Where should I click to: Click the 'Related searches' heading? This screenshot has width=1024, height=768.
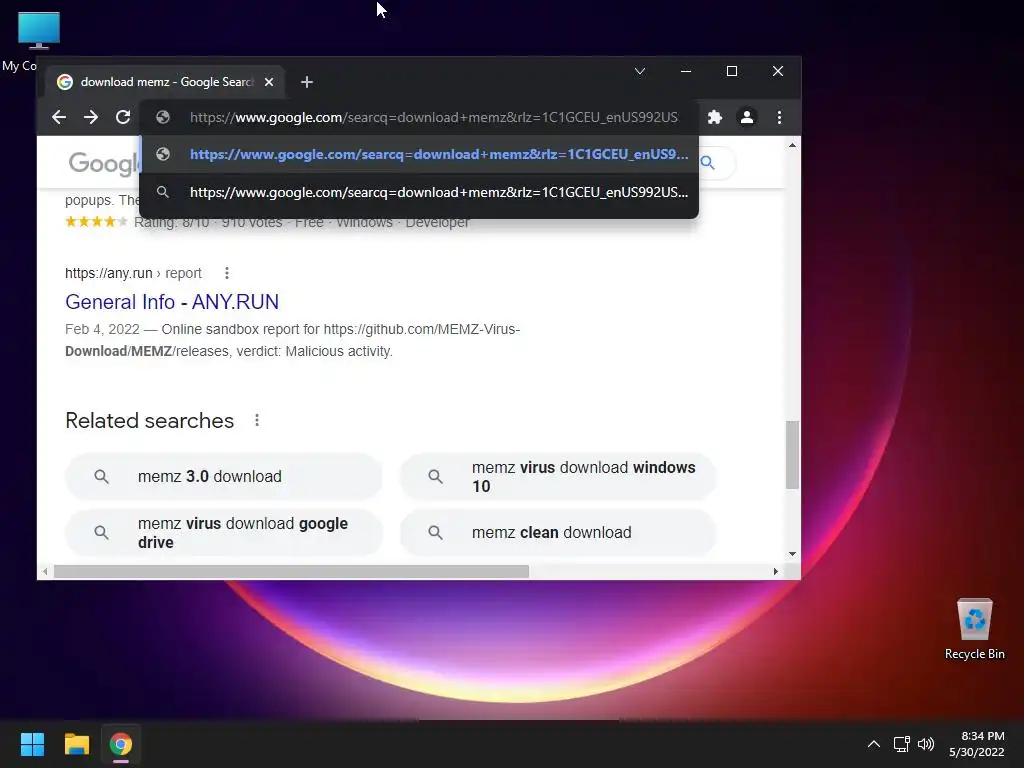150,421
